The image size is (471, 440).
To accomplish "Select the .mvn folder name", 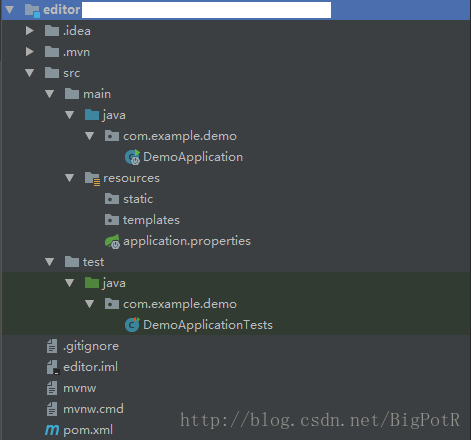I will (x=76, y=52).
